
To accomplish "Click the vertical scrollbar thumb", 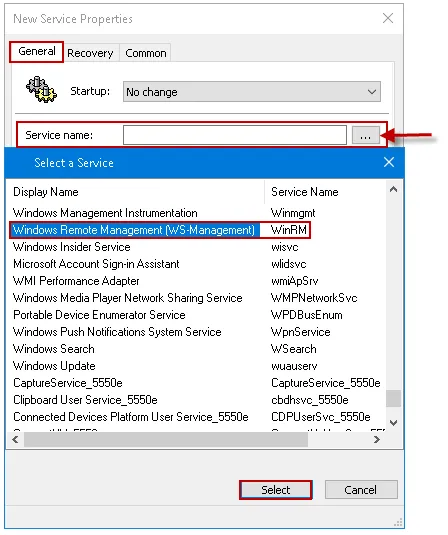I will coord(393,399).
